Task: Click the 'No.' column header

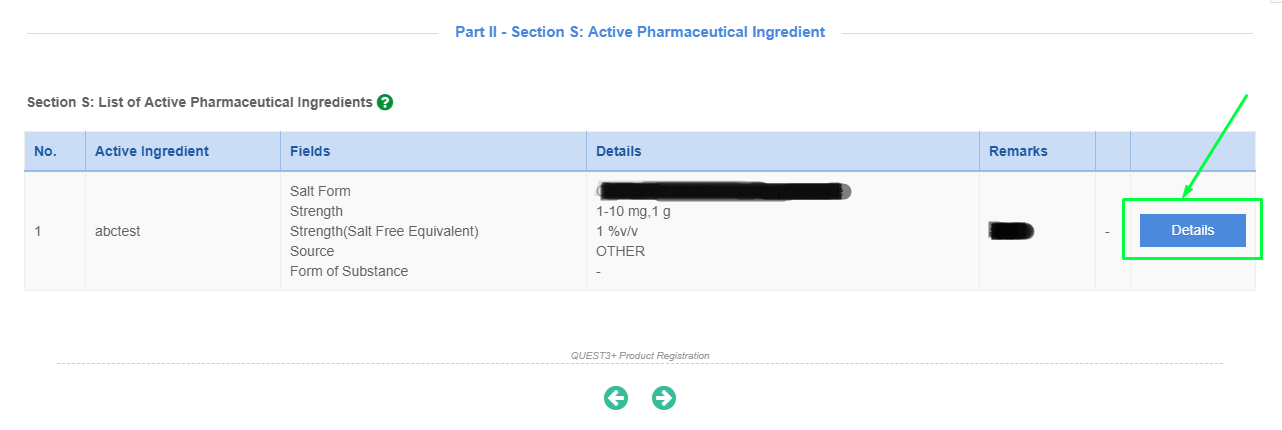Action: pyautogui.click(x=45, y=151)
